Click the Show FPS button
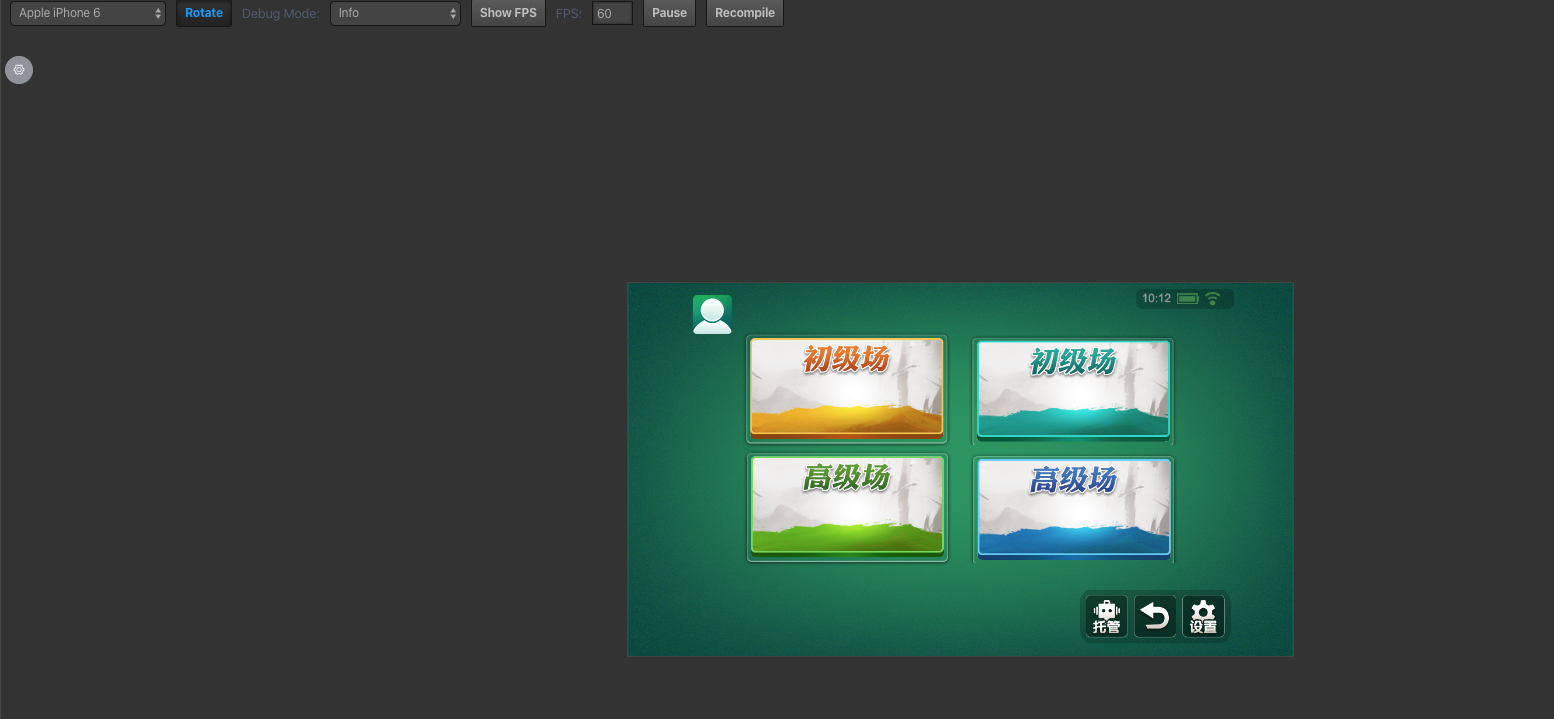 point(508,13)
